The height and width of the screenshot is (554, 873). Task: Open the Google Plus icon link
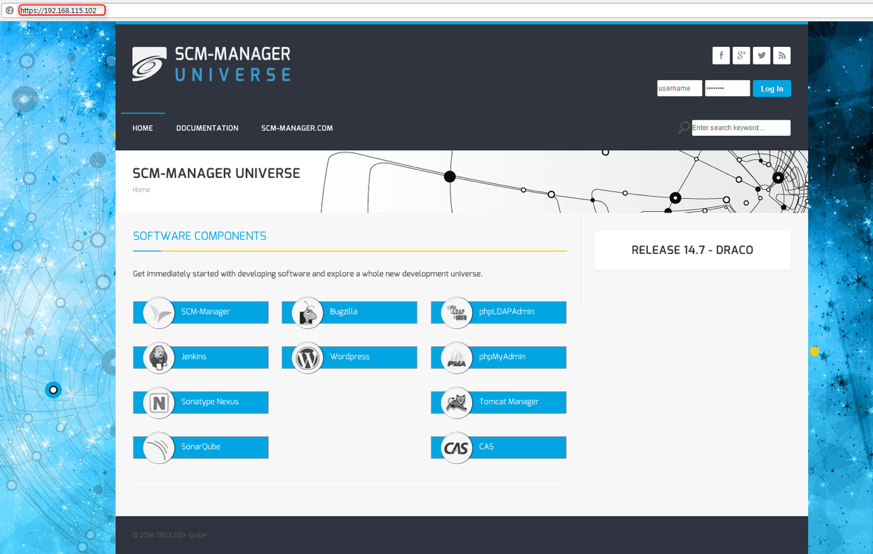[x=741, y=56]
